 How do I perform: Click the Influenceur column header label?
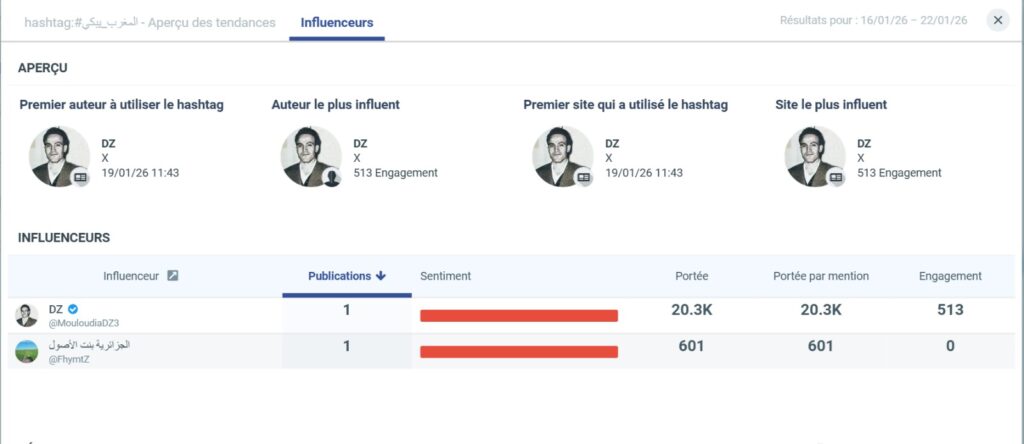(131, 276)
